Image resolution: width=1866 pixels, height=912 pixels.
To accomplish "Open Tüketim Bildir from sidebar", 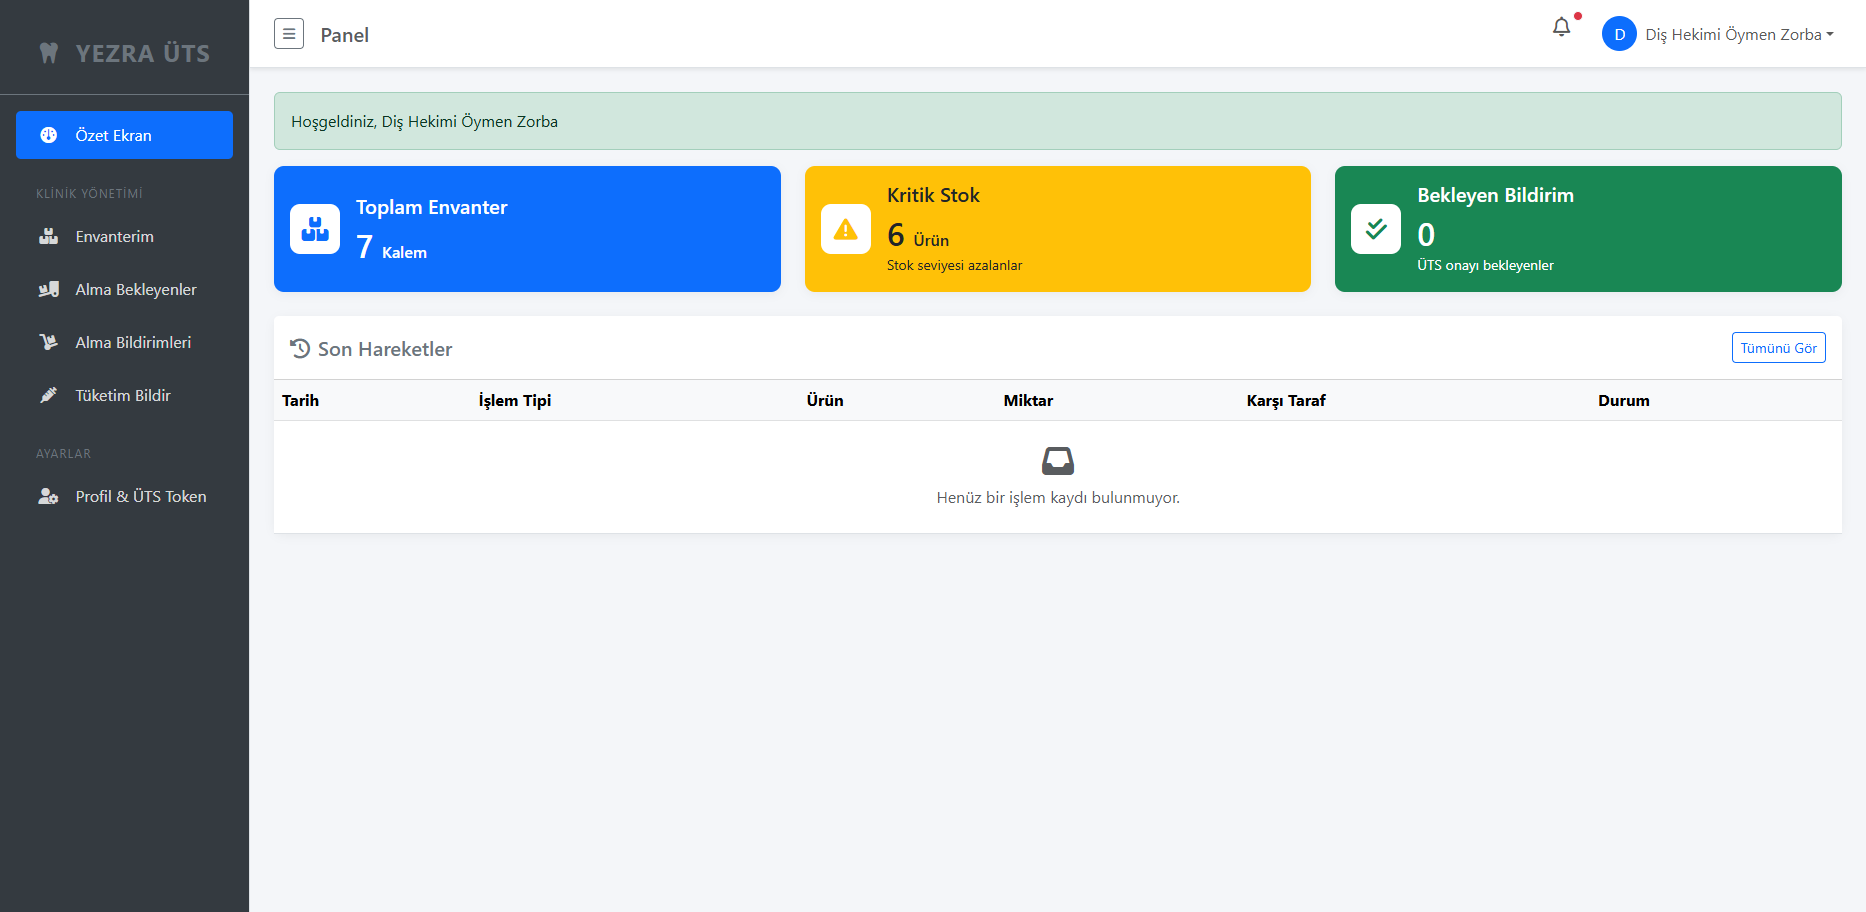I will pos(122,396).
